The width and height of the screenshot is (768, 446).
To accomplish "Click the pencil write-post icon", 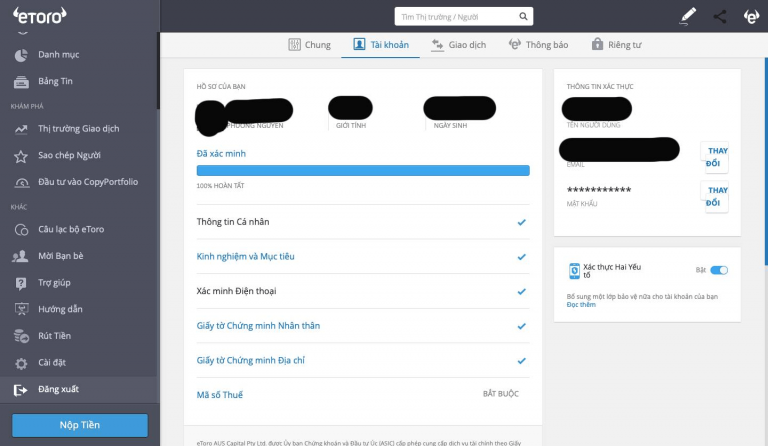I will tap(688, 16).
